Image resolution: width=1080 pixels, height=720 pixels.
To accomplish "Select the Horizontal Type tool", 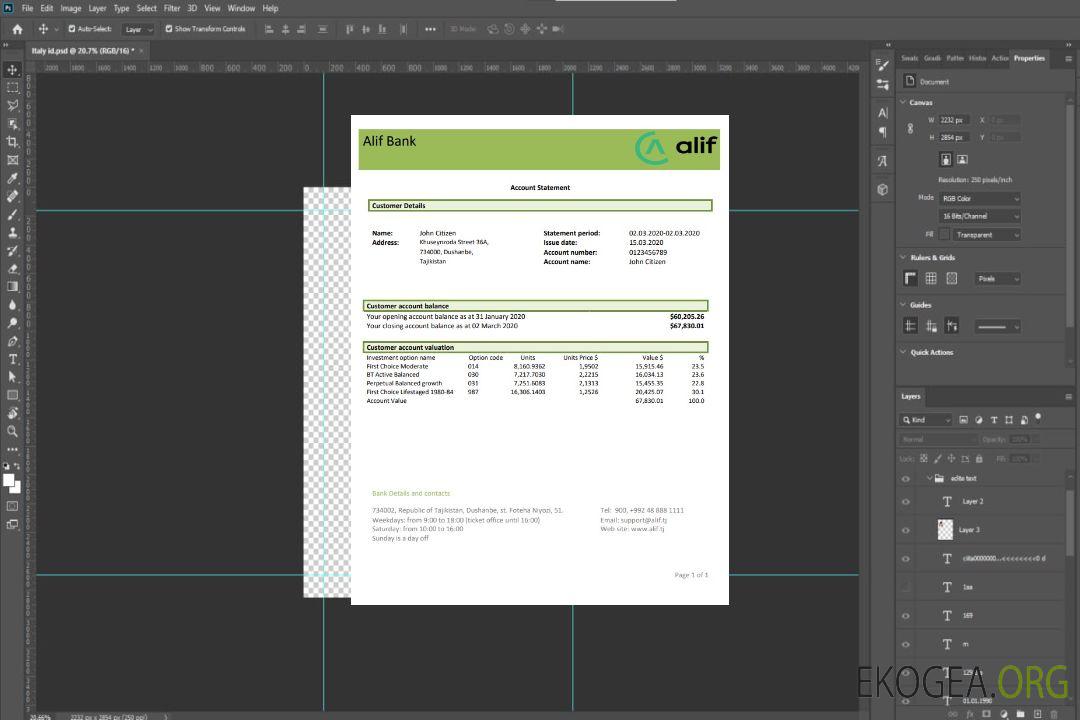I will [x=13, y=359].
